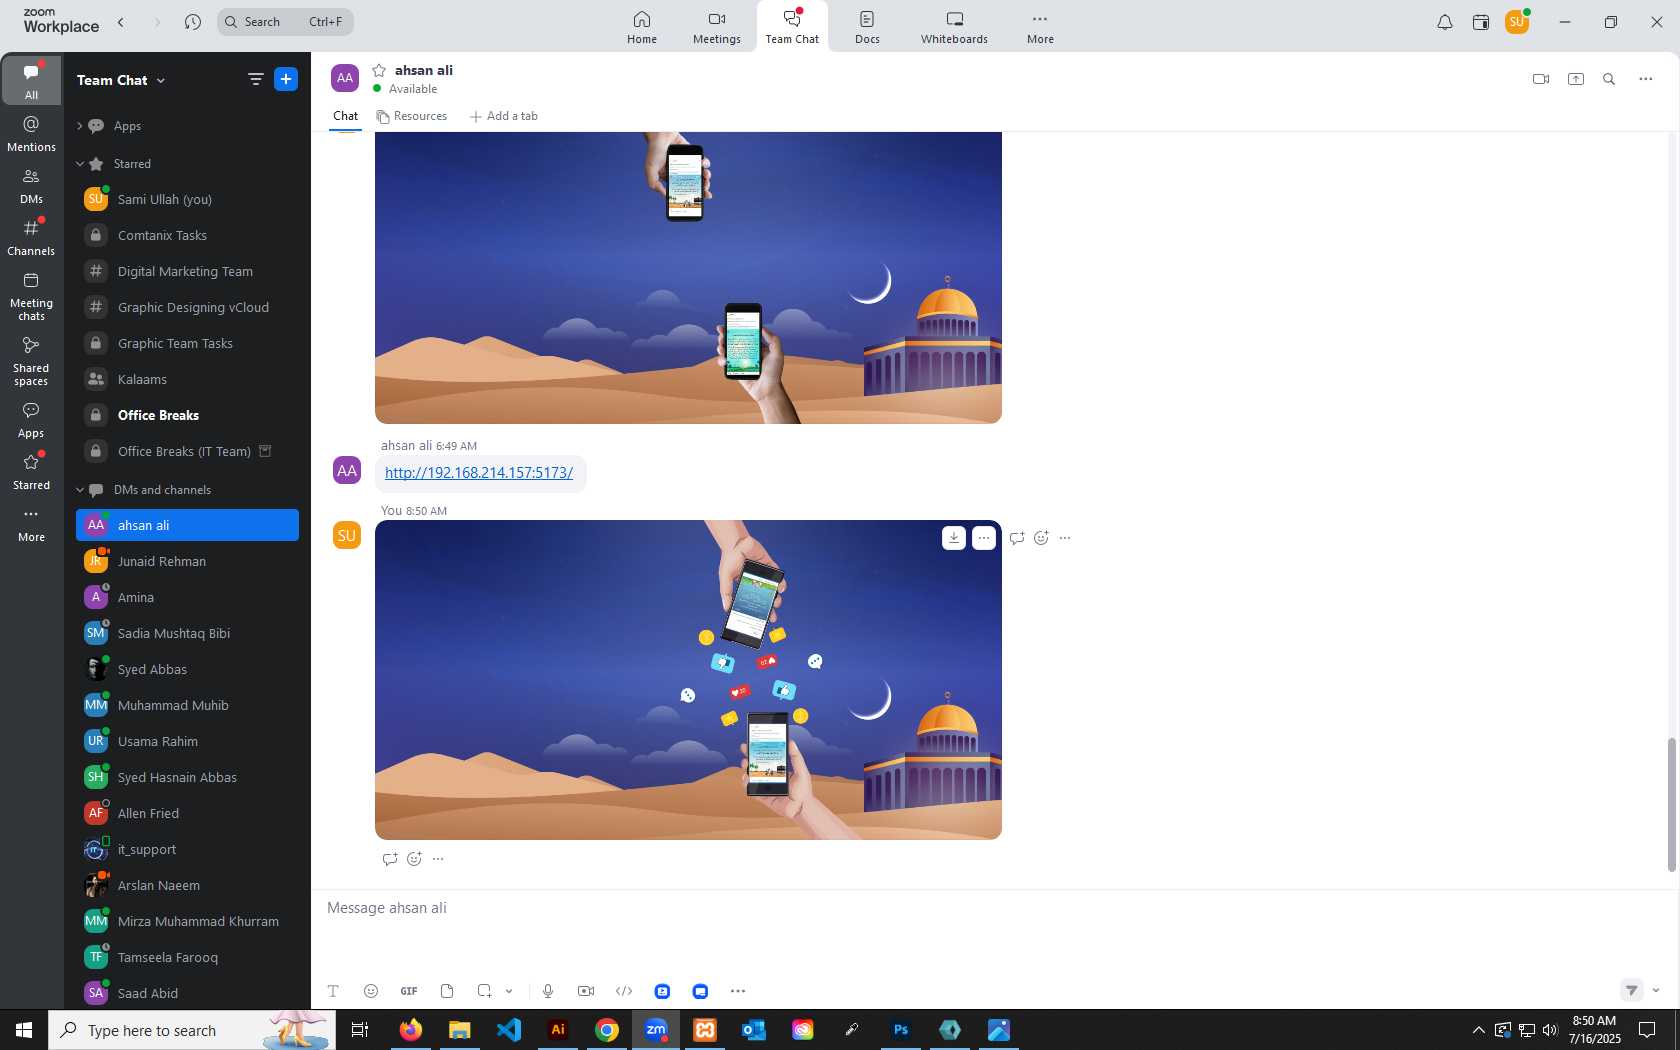Expand screenshot options dropdown arrow

click(509, 991)
